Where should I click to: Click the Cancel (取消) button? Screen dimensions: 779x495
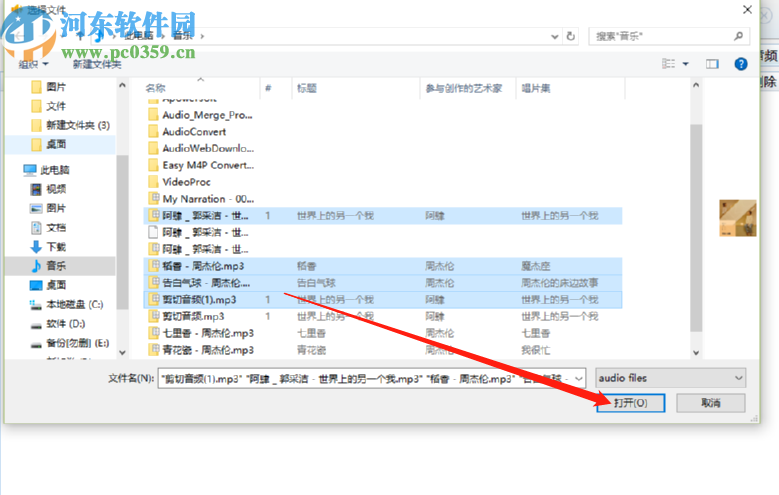pos(710,403)
